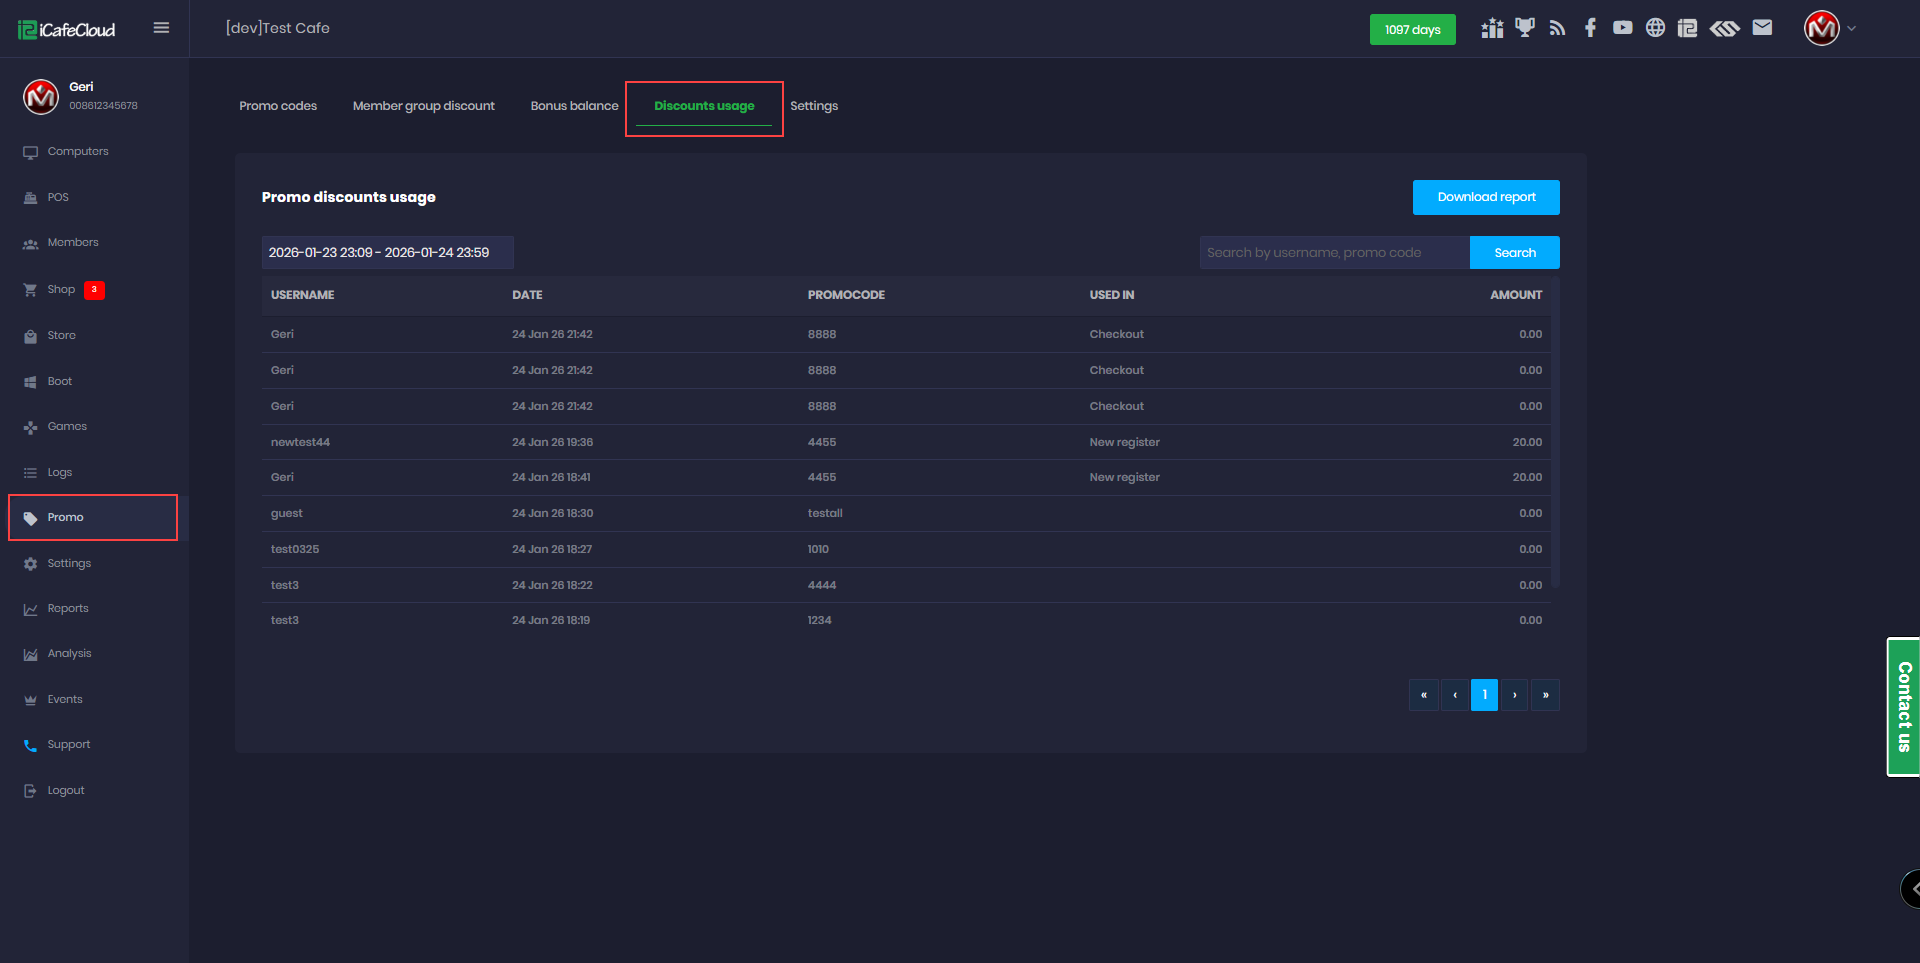1920x963 pixels.
Task: Click the Contact us side tab
Action: (x=1903, y=707)
